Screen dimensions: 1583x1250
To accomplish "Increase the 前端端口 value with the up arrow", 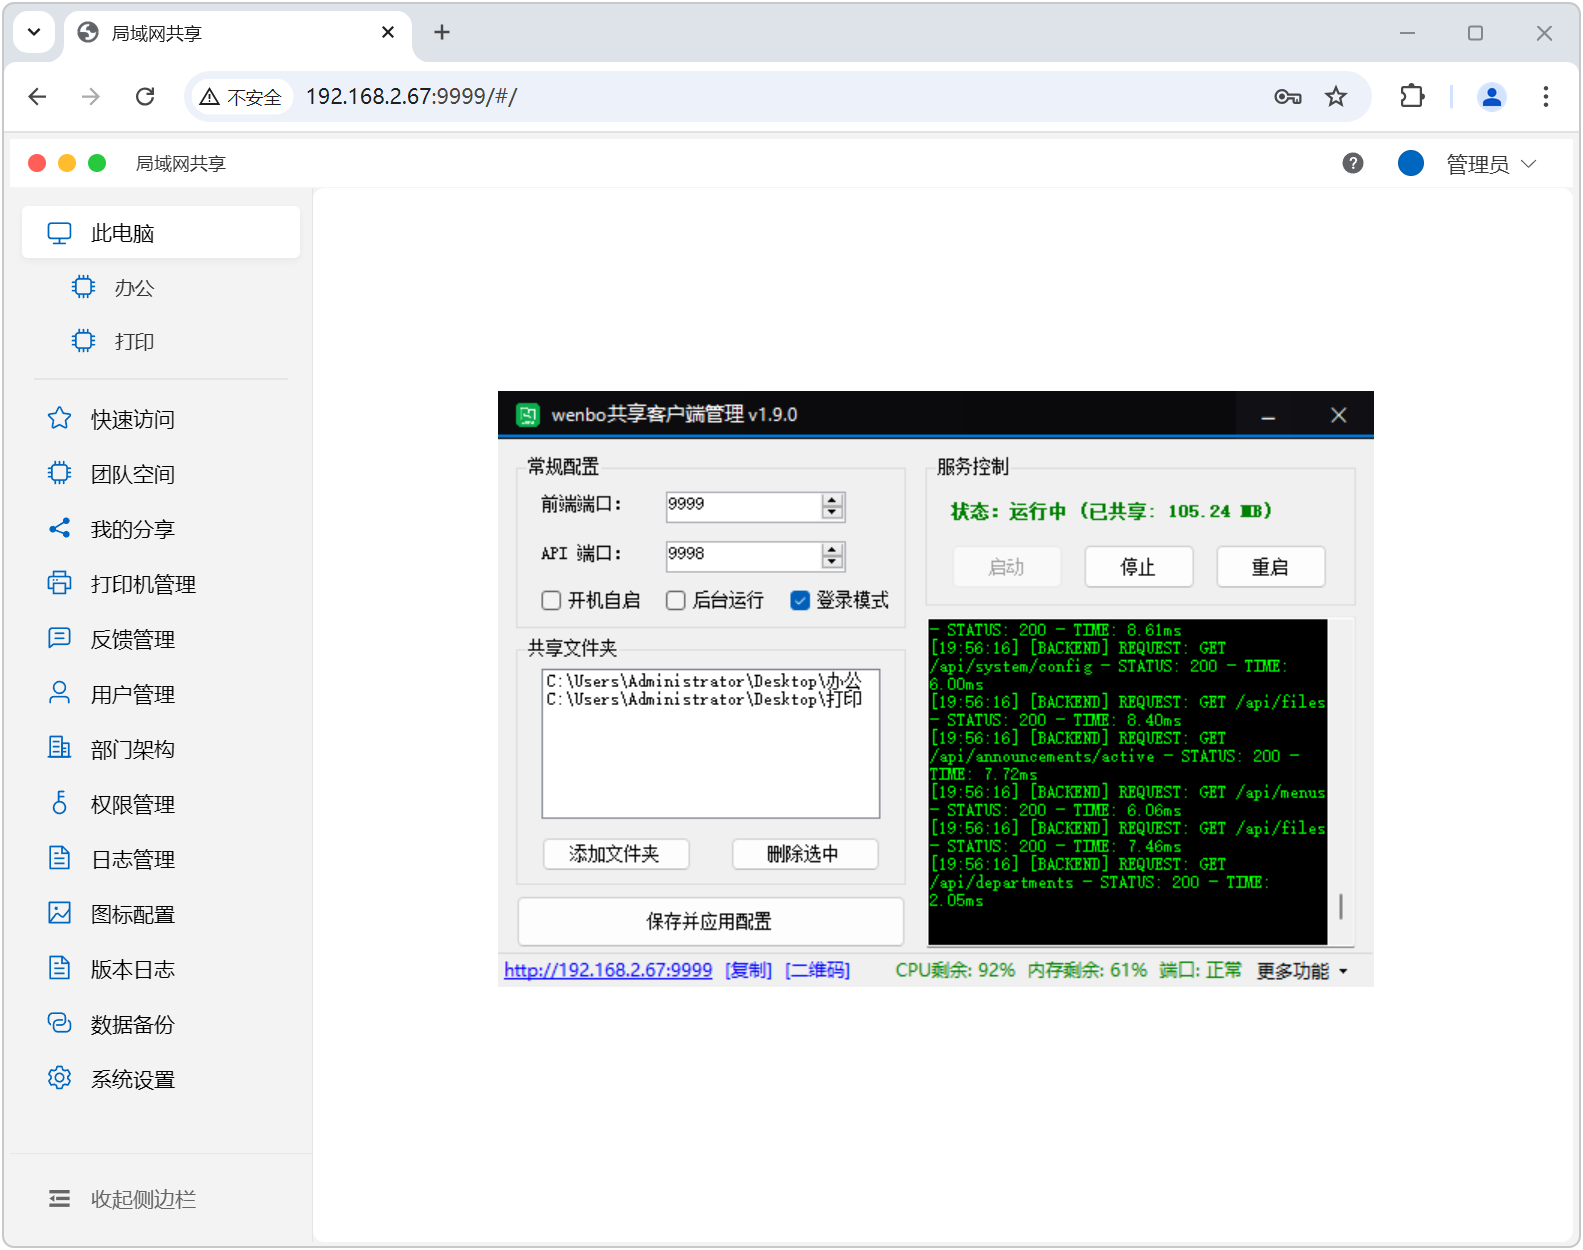I will point(832,500).
